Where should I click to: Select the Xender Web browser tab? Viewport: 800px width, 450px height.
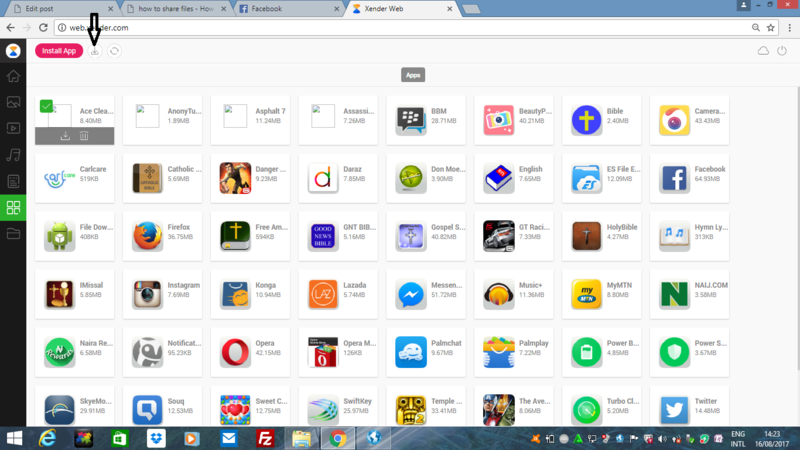402,9
